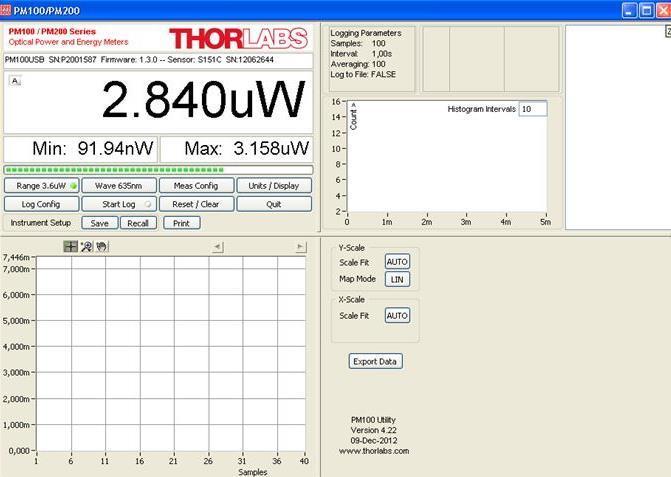The height and width of the screenshot is (477, 671).
Task: Open the Range 3.6uW setting
Action: point(42,186)
